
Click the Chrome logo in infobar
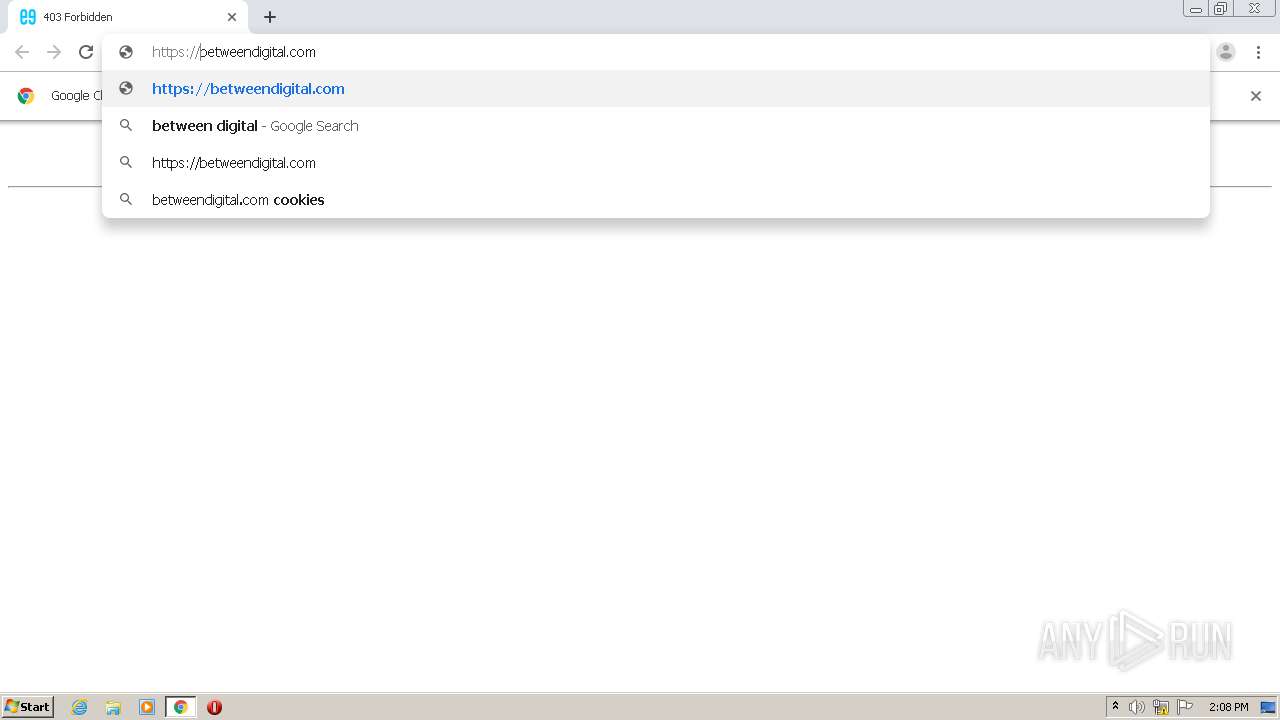pos(26,96)
